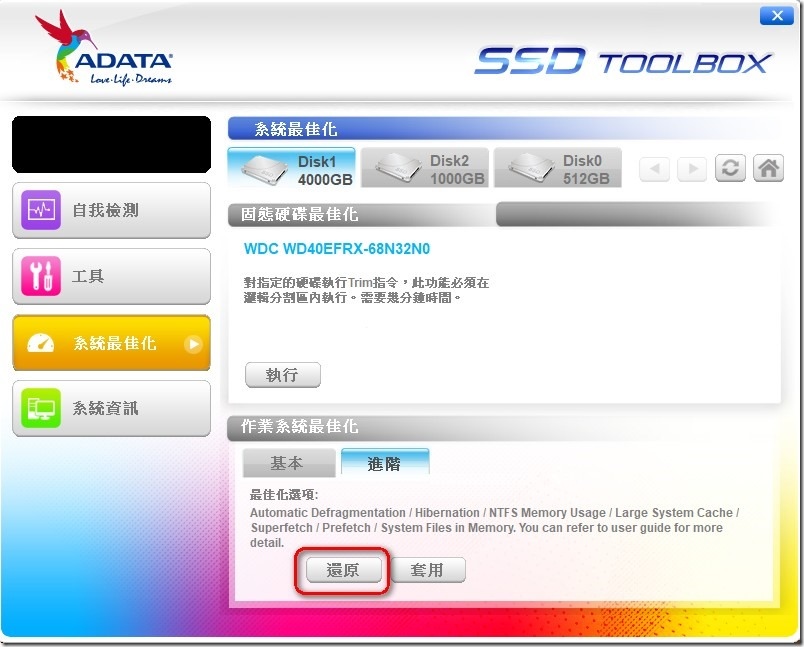Image resolution: width=804 pixels, height=647 pixels.
Task: Click the previous disk arrow
Action: [654, 169]
